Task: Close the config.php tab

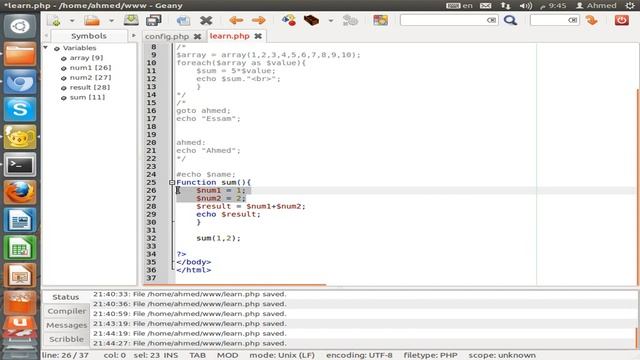Action: click(198, 36)
